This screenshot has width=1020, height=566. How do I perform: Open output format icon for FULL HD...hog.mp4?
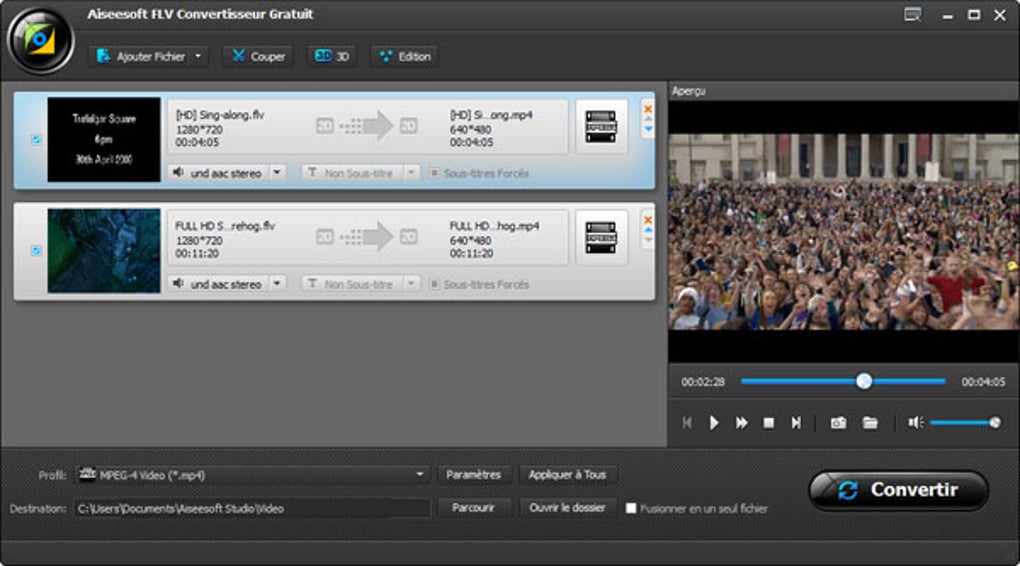601,237
